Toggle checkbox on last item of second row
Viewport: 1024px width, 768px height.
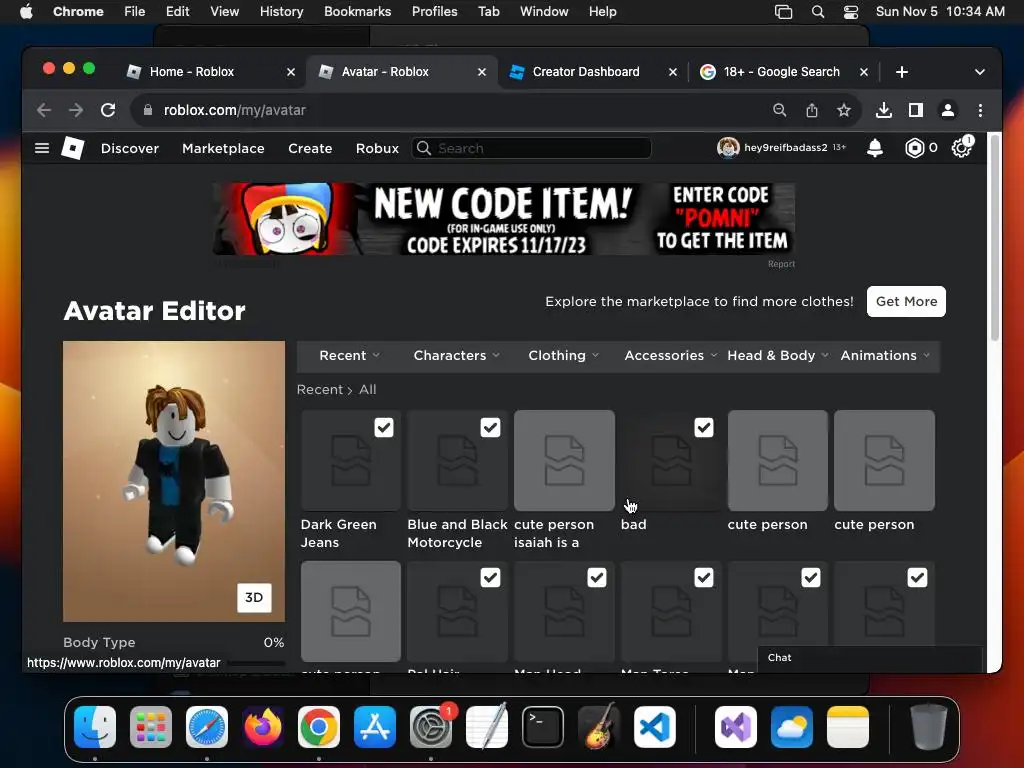[x=918, y=577]
